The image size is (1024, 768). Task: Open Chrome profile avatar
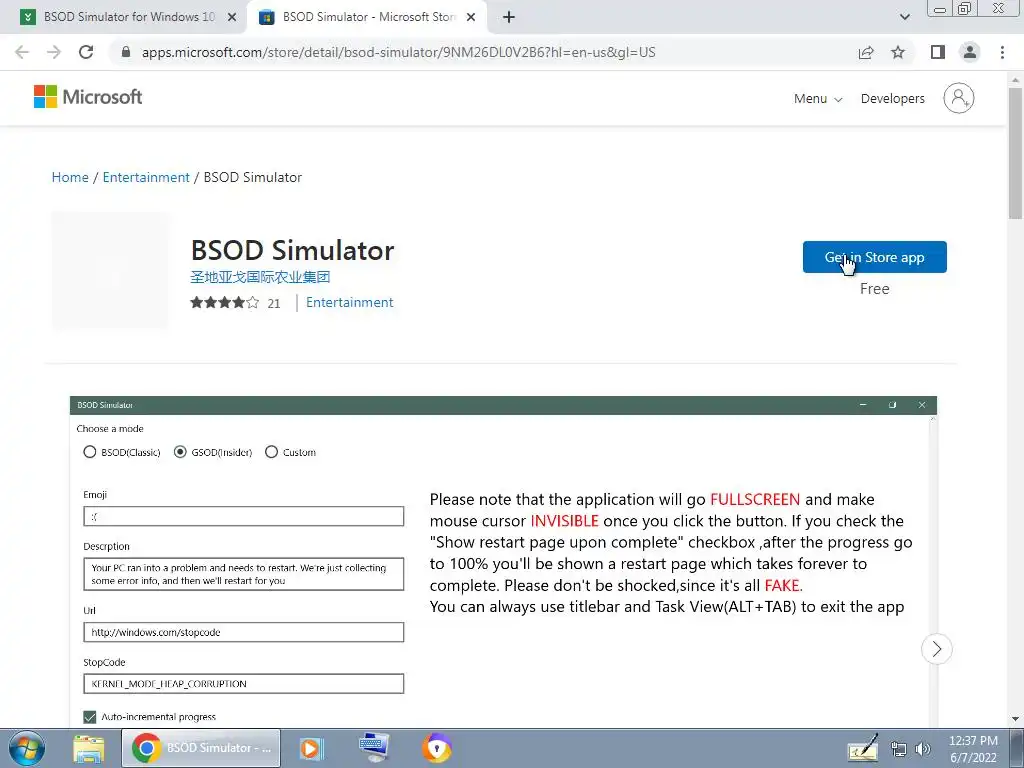tap(970, 52)
